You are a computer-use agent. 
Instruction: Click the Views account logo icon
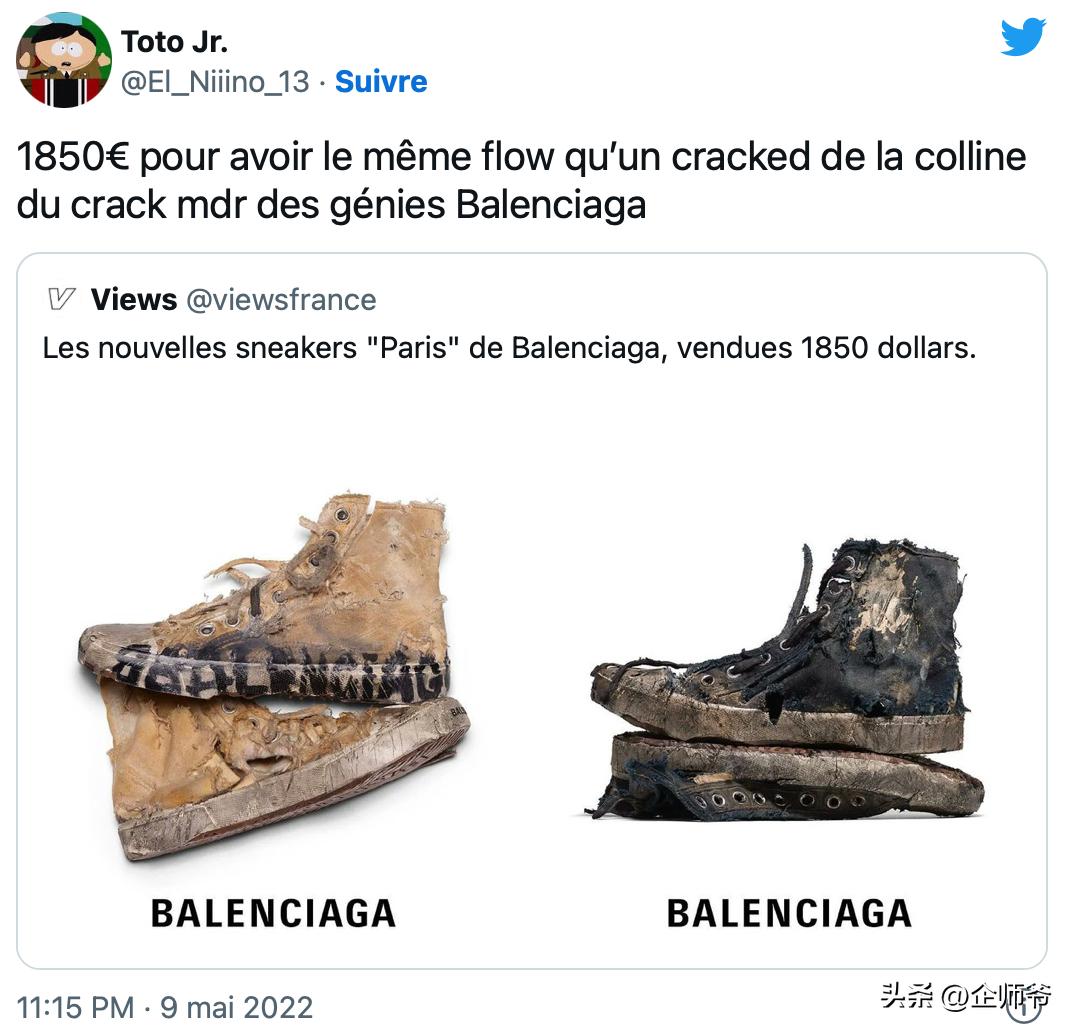pyautogui.click(x=61, y=299)
